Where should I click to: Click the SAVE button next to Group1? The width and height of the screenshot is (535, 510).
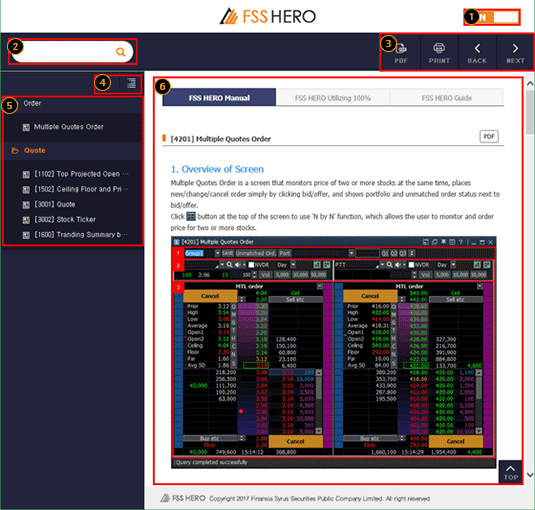228,253
